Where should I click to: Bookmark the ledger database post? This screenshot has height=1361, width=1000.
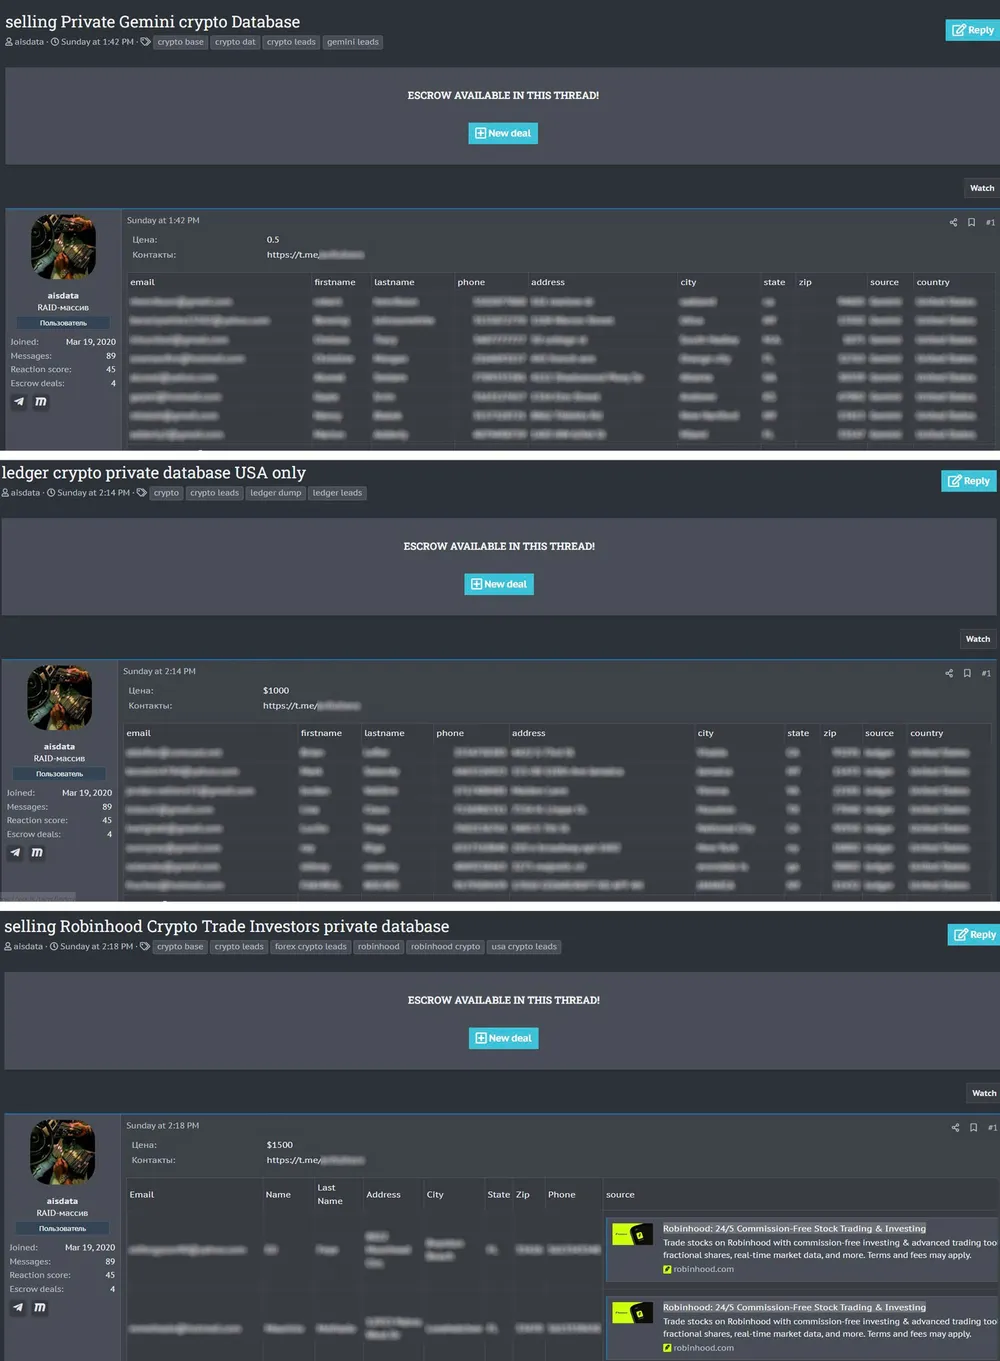click(x=967, y=673)
